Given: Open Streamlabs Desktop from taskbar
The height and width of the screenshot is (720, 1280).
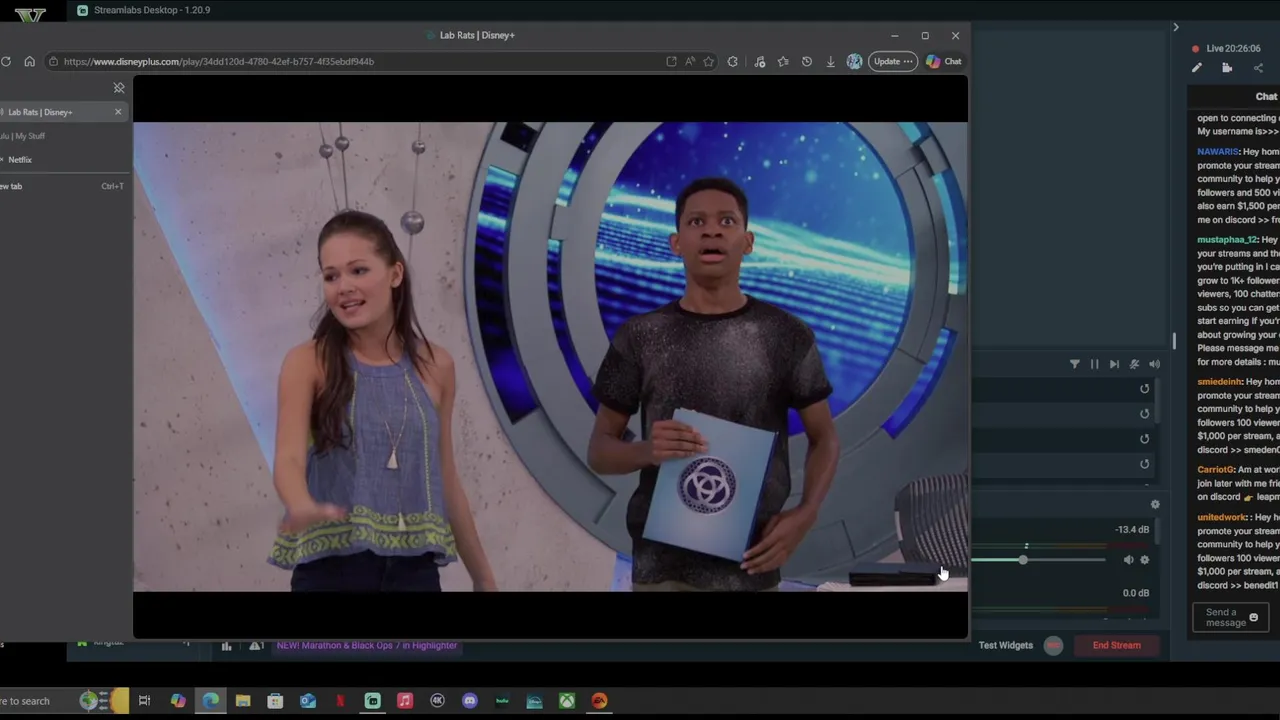Looking at the screenshot, I should (372, 701).
